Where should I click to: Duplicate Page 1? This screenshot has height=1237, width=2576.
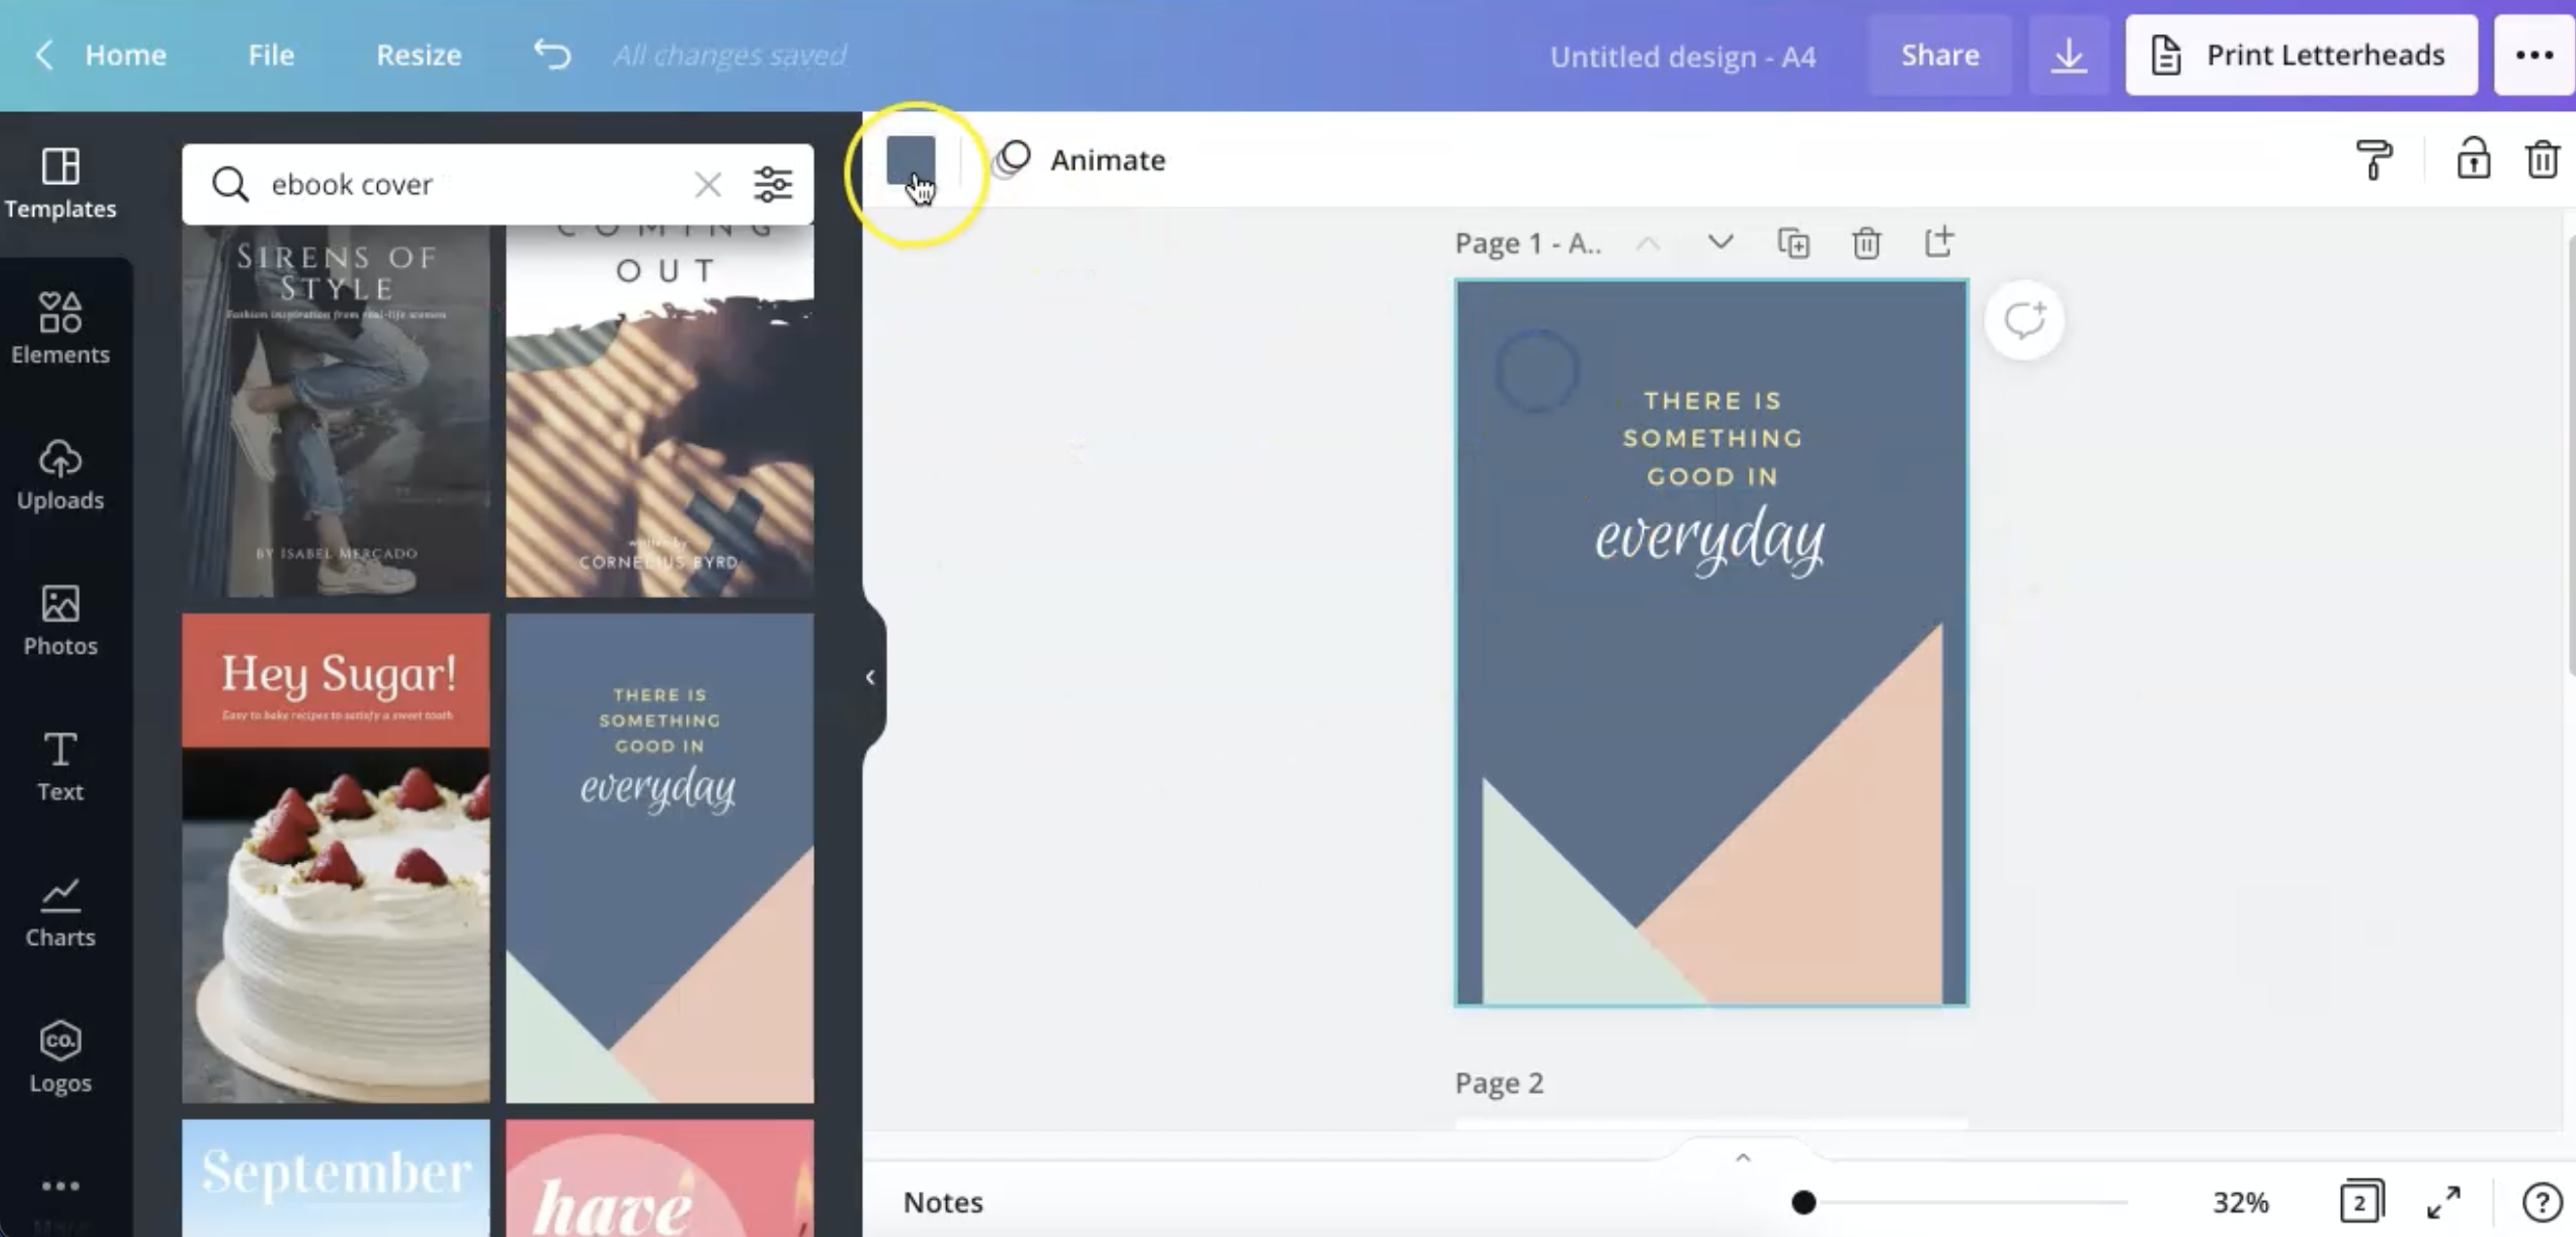(x=1793, y=243)
